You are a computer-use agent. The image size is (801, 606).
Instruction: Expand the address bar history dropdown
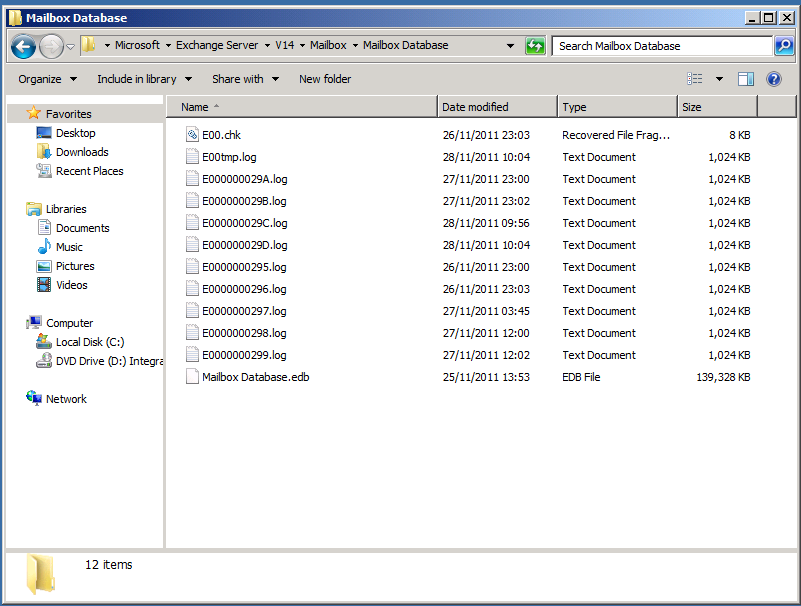pyautogui.click(x=510, y=46)
